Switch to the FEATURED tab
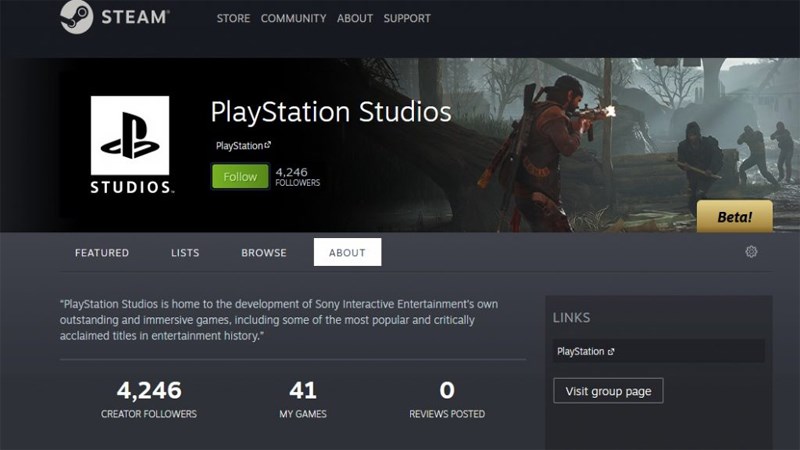This screenshot has height=450, width=800. 102,253
